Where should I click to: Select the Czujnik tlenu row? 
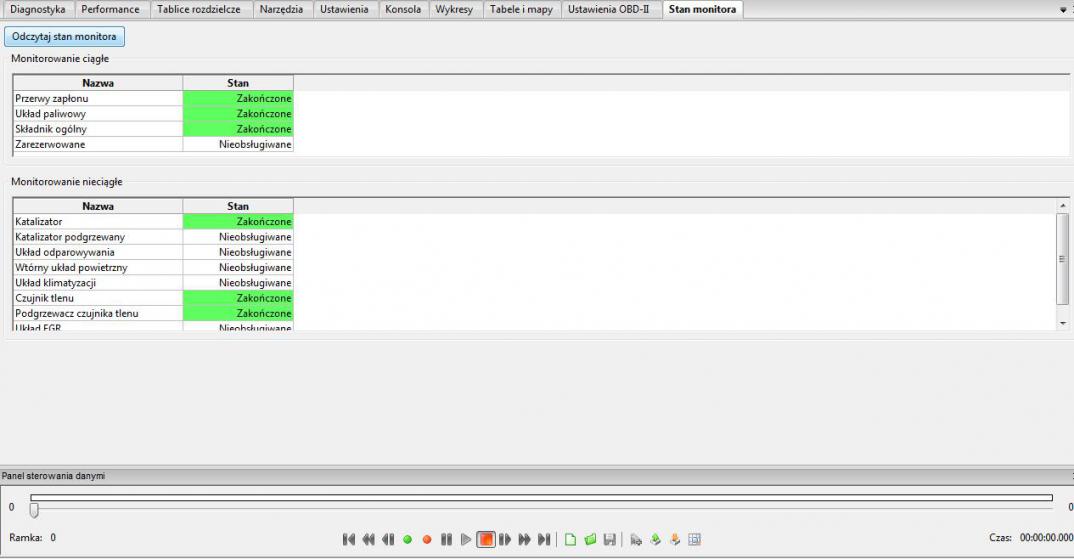[x=153, y=298]
